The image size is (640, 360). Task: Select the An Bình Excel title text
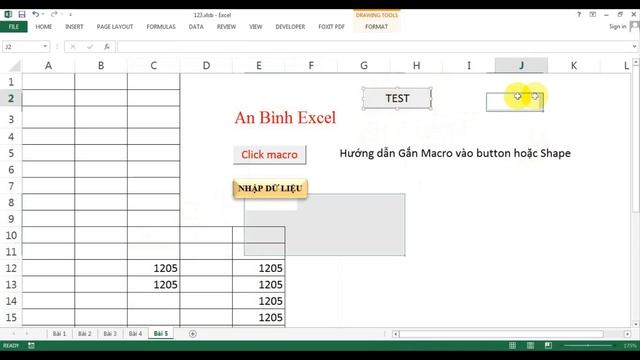point(285,118)
